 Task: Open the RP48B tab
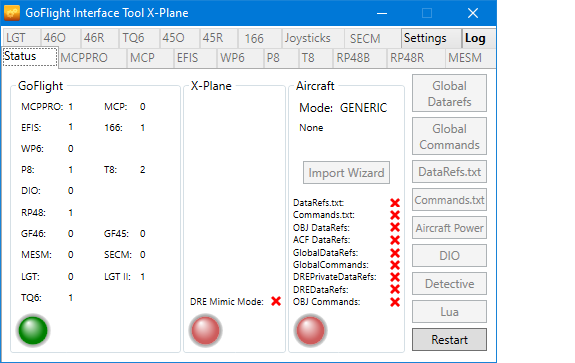[353, 58]
